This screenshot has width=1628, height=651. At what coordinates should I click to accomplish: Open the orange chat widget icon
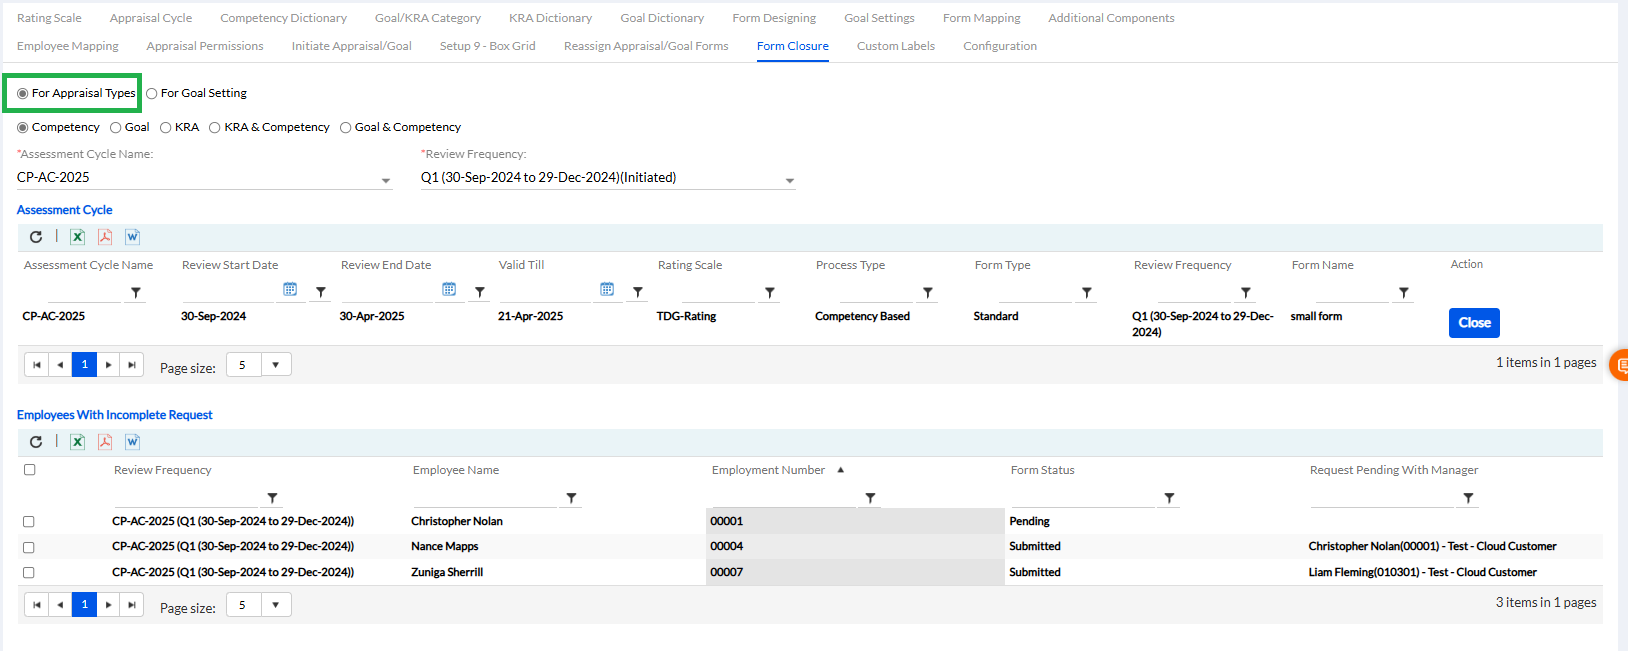(1619, 365)
